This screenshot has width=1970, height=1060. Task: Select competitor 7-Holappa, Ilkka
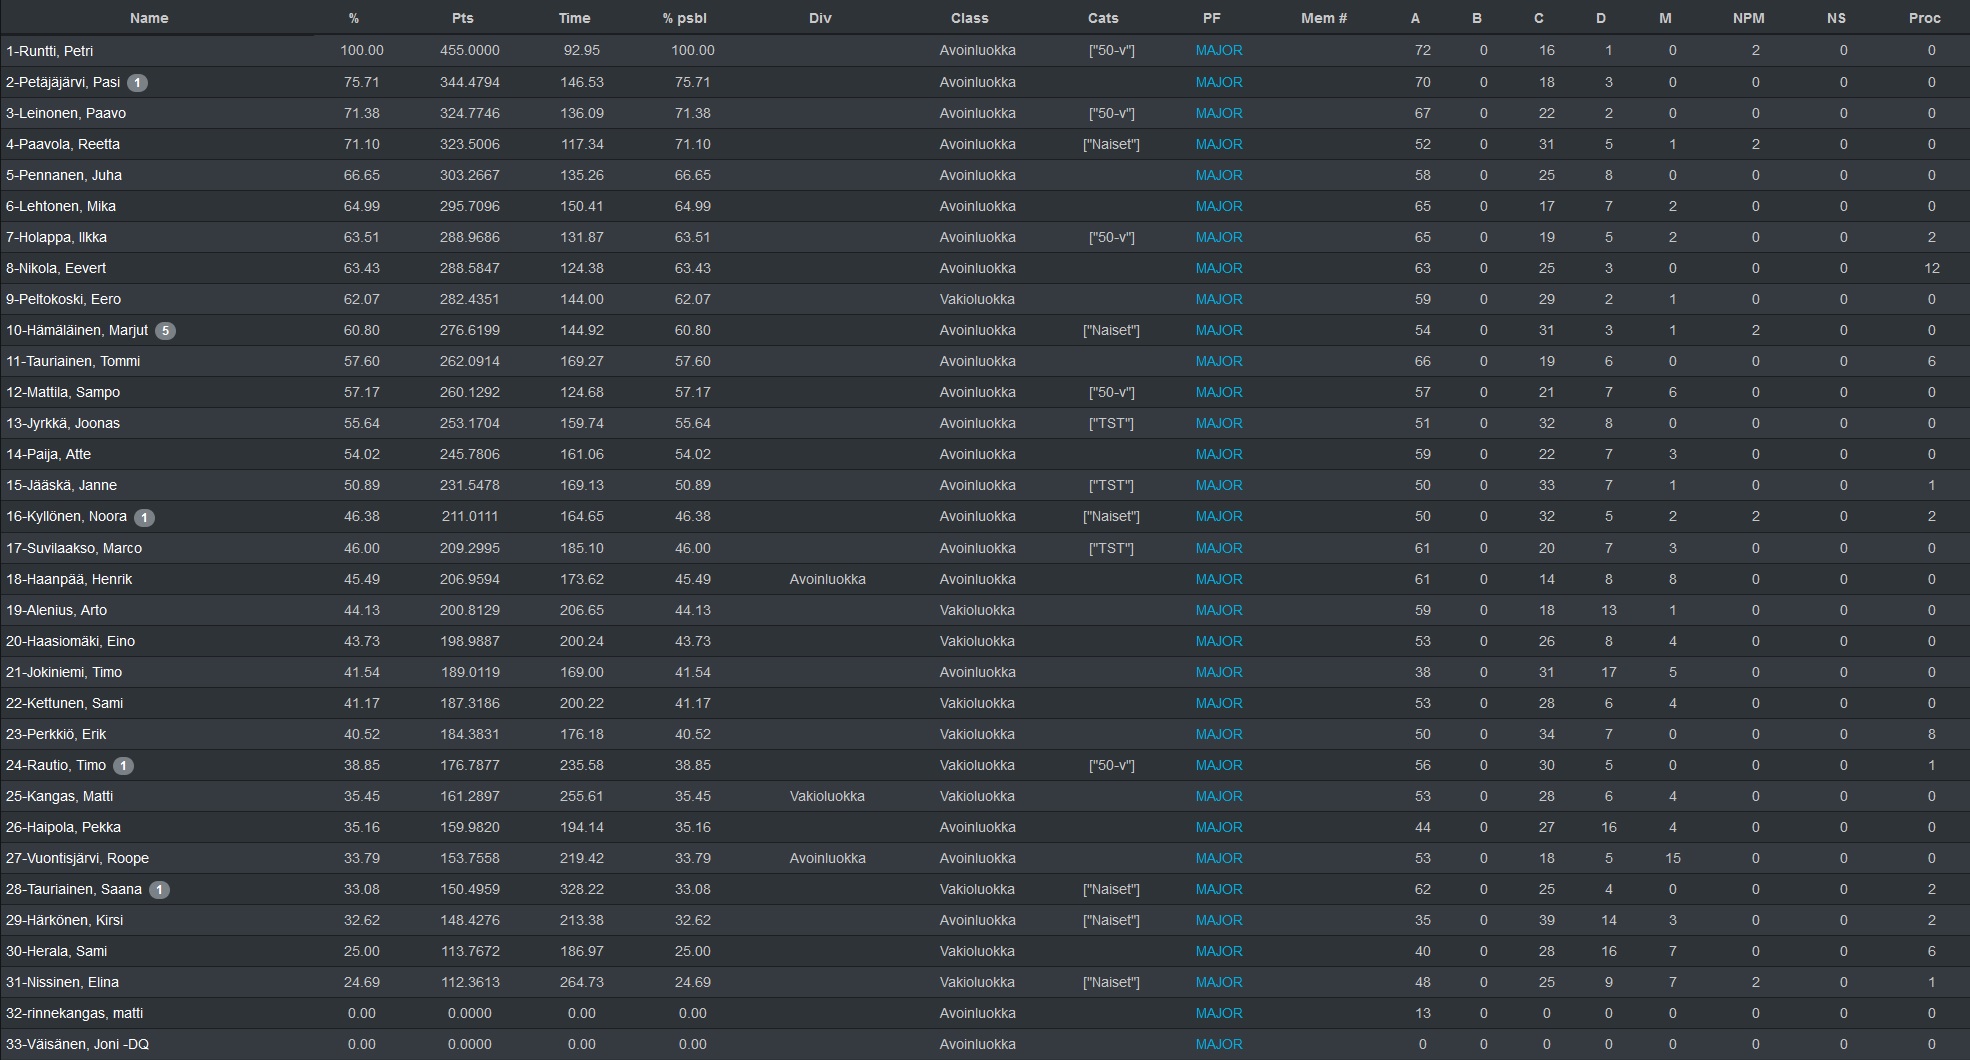coord(56,237)
